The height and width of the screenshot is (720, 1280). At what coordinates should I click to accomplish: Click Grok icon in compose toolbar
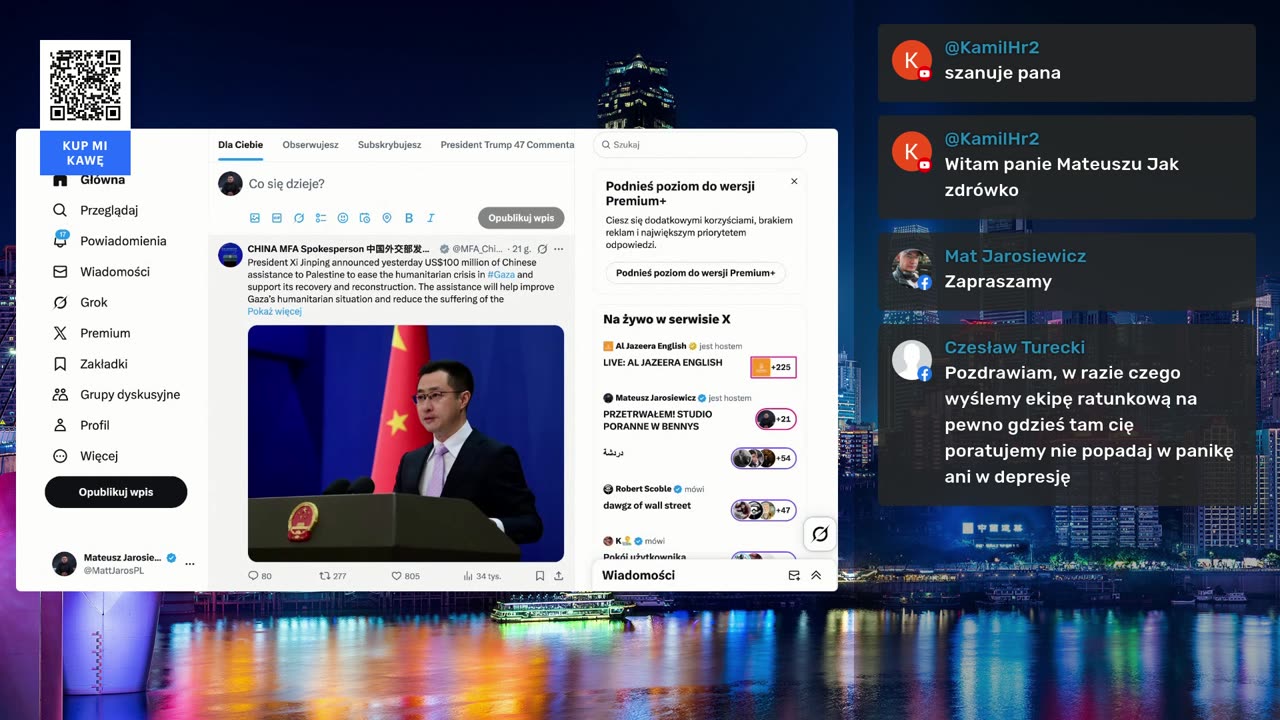click(x=299, y=218)
